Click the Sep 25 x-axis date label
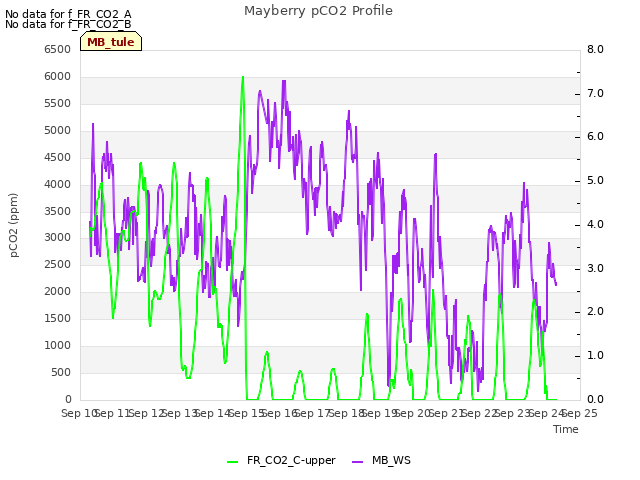 click(580, 413)
